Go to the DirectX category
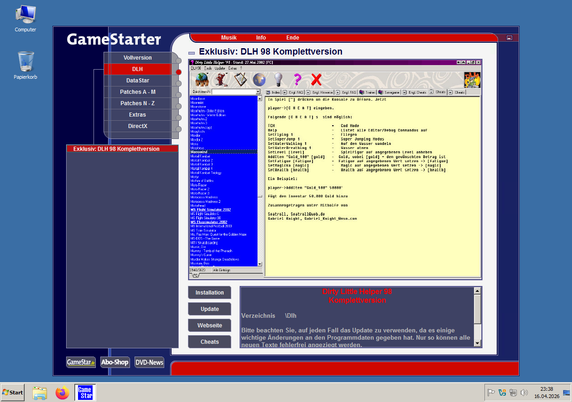The width and height of the screenshot is (572, 402). [138, 126]
